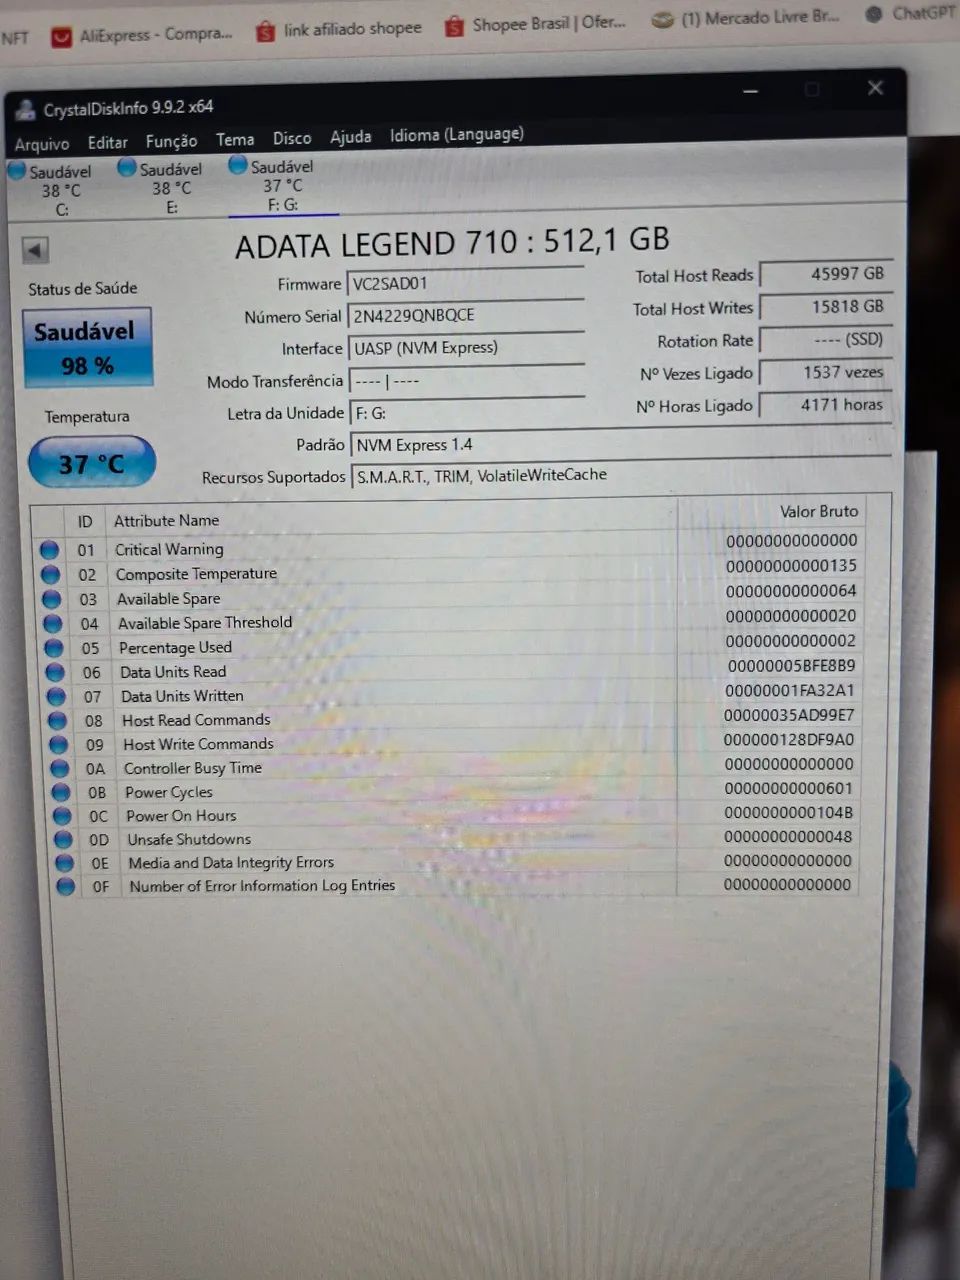This screenshot has height=1280, width=960.
Task: Open the ChatGPT bookmark
Action: coord(910,13)
